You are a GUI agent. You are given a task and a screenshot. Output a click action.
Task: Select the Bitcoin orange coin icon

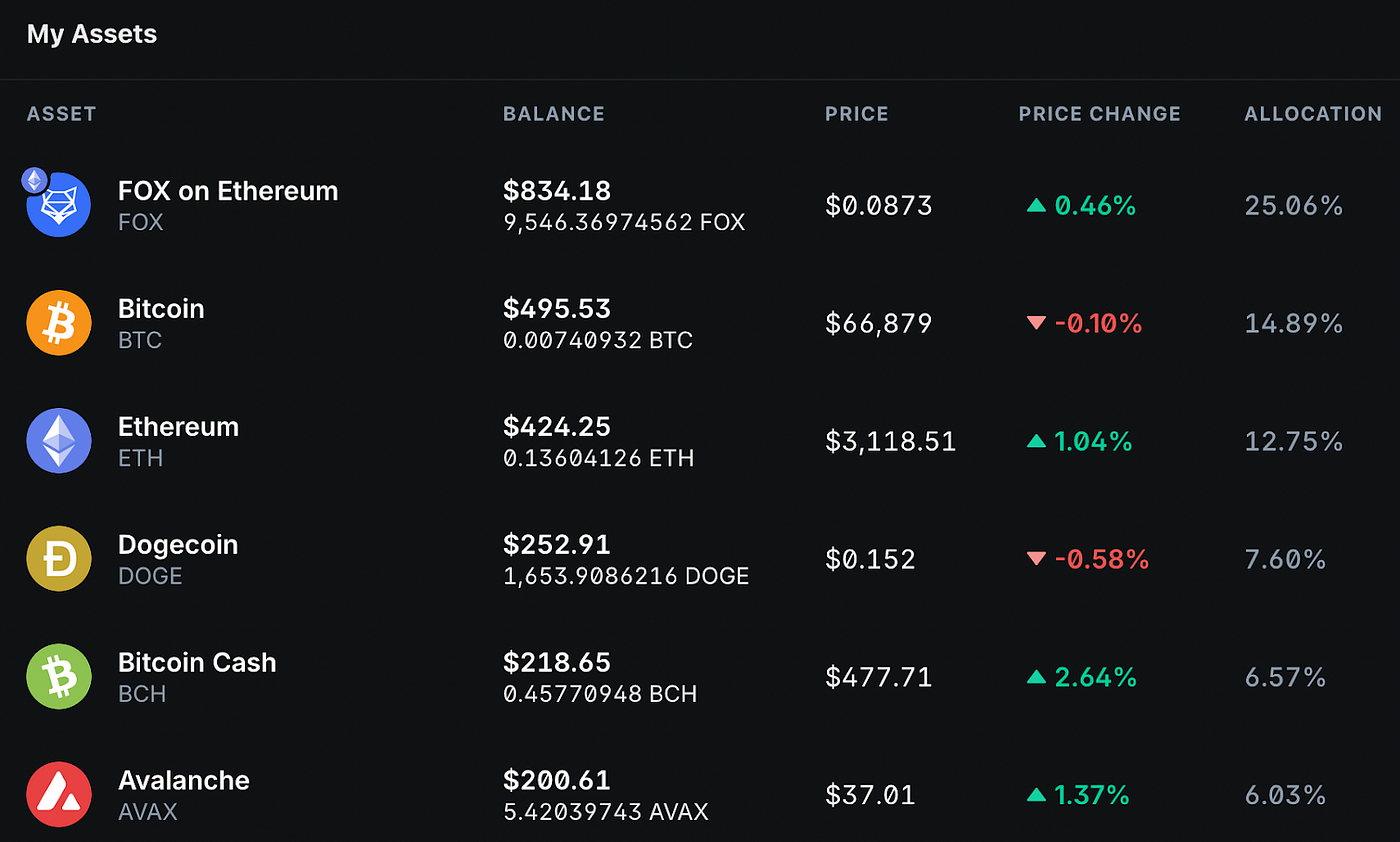58,322
